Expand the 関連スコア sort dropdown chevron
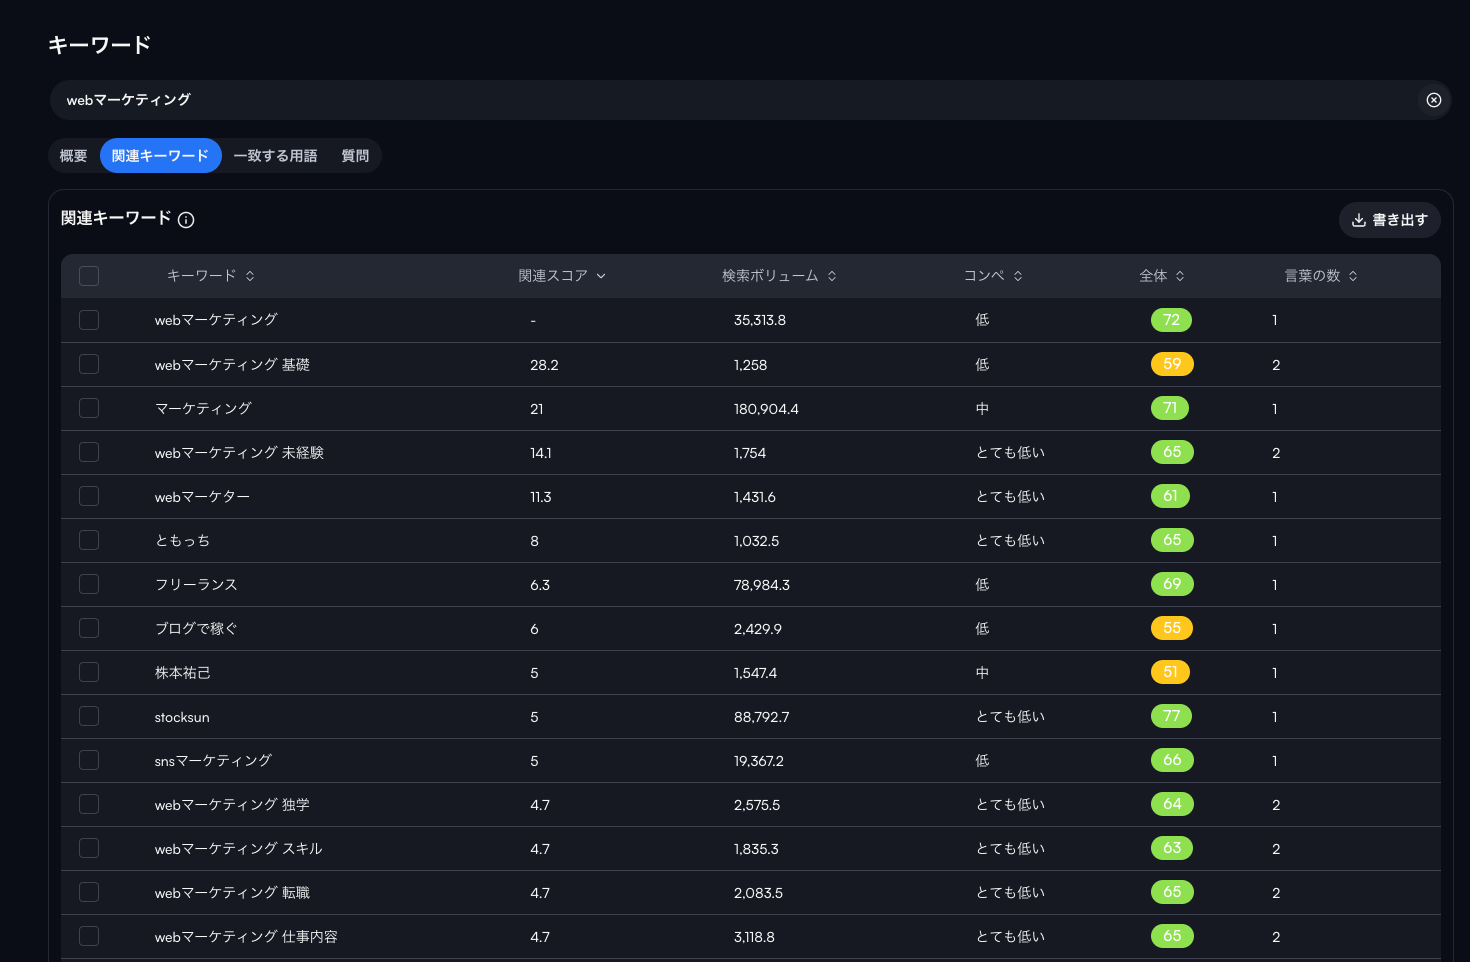1470x962 pixels. click(x=601, y=276)
